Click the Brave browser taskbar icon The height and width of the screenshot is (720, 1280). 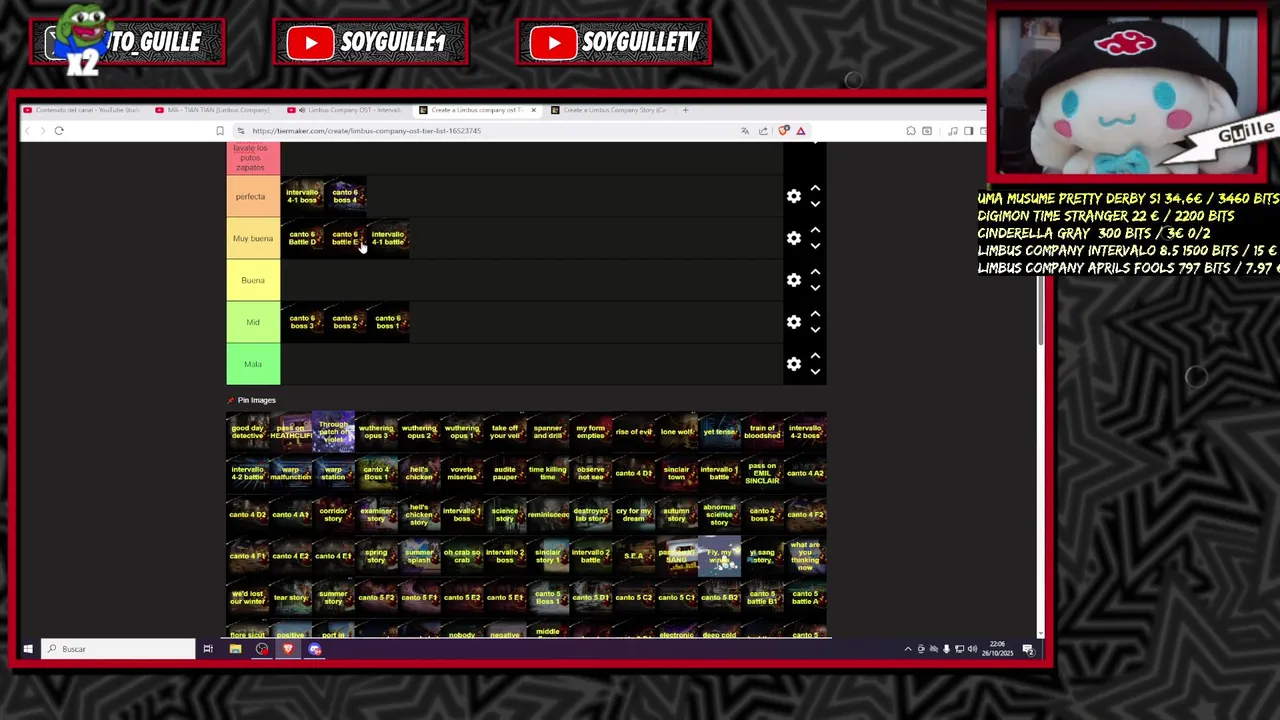pos(288,649)
